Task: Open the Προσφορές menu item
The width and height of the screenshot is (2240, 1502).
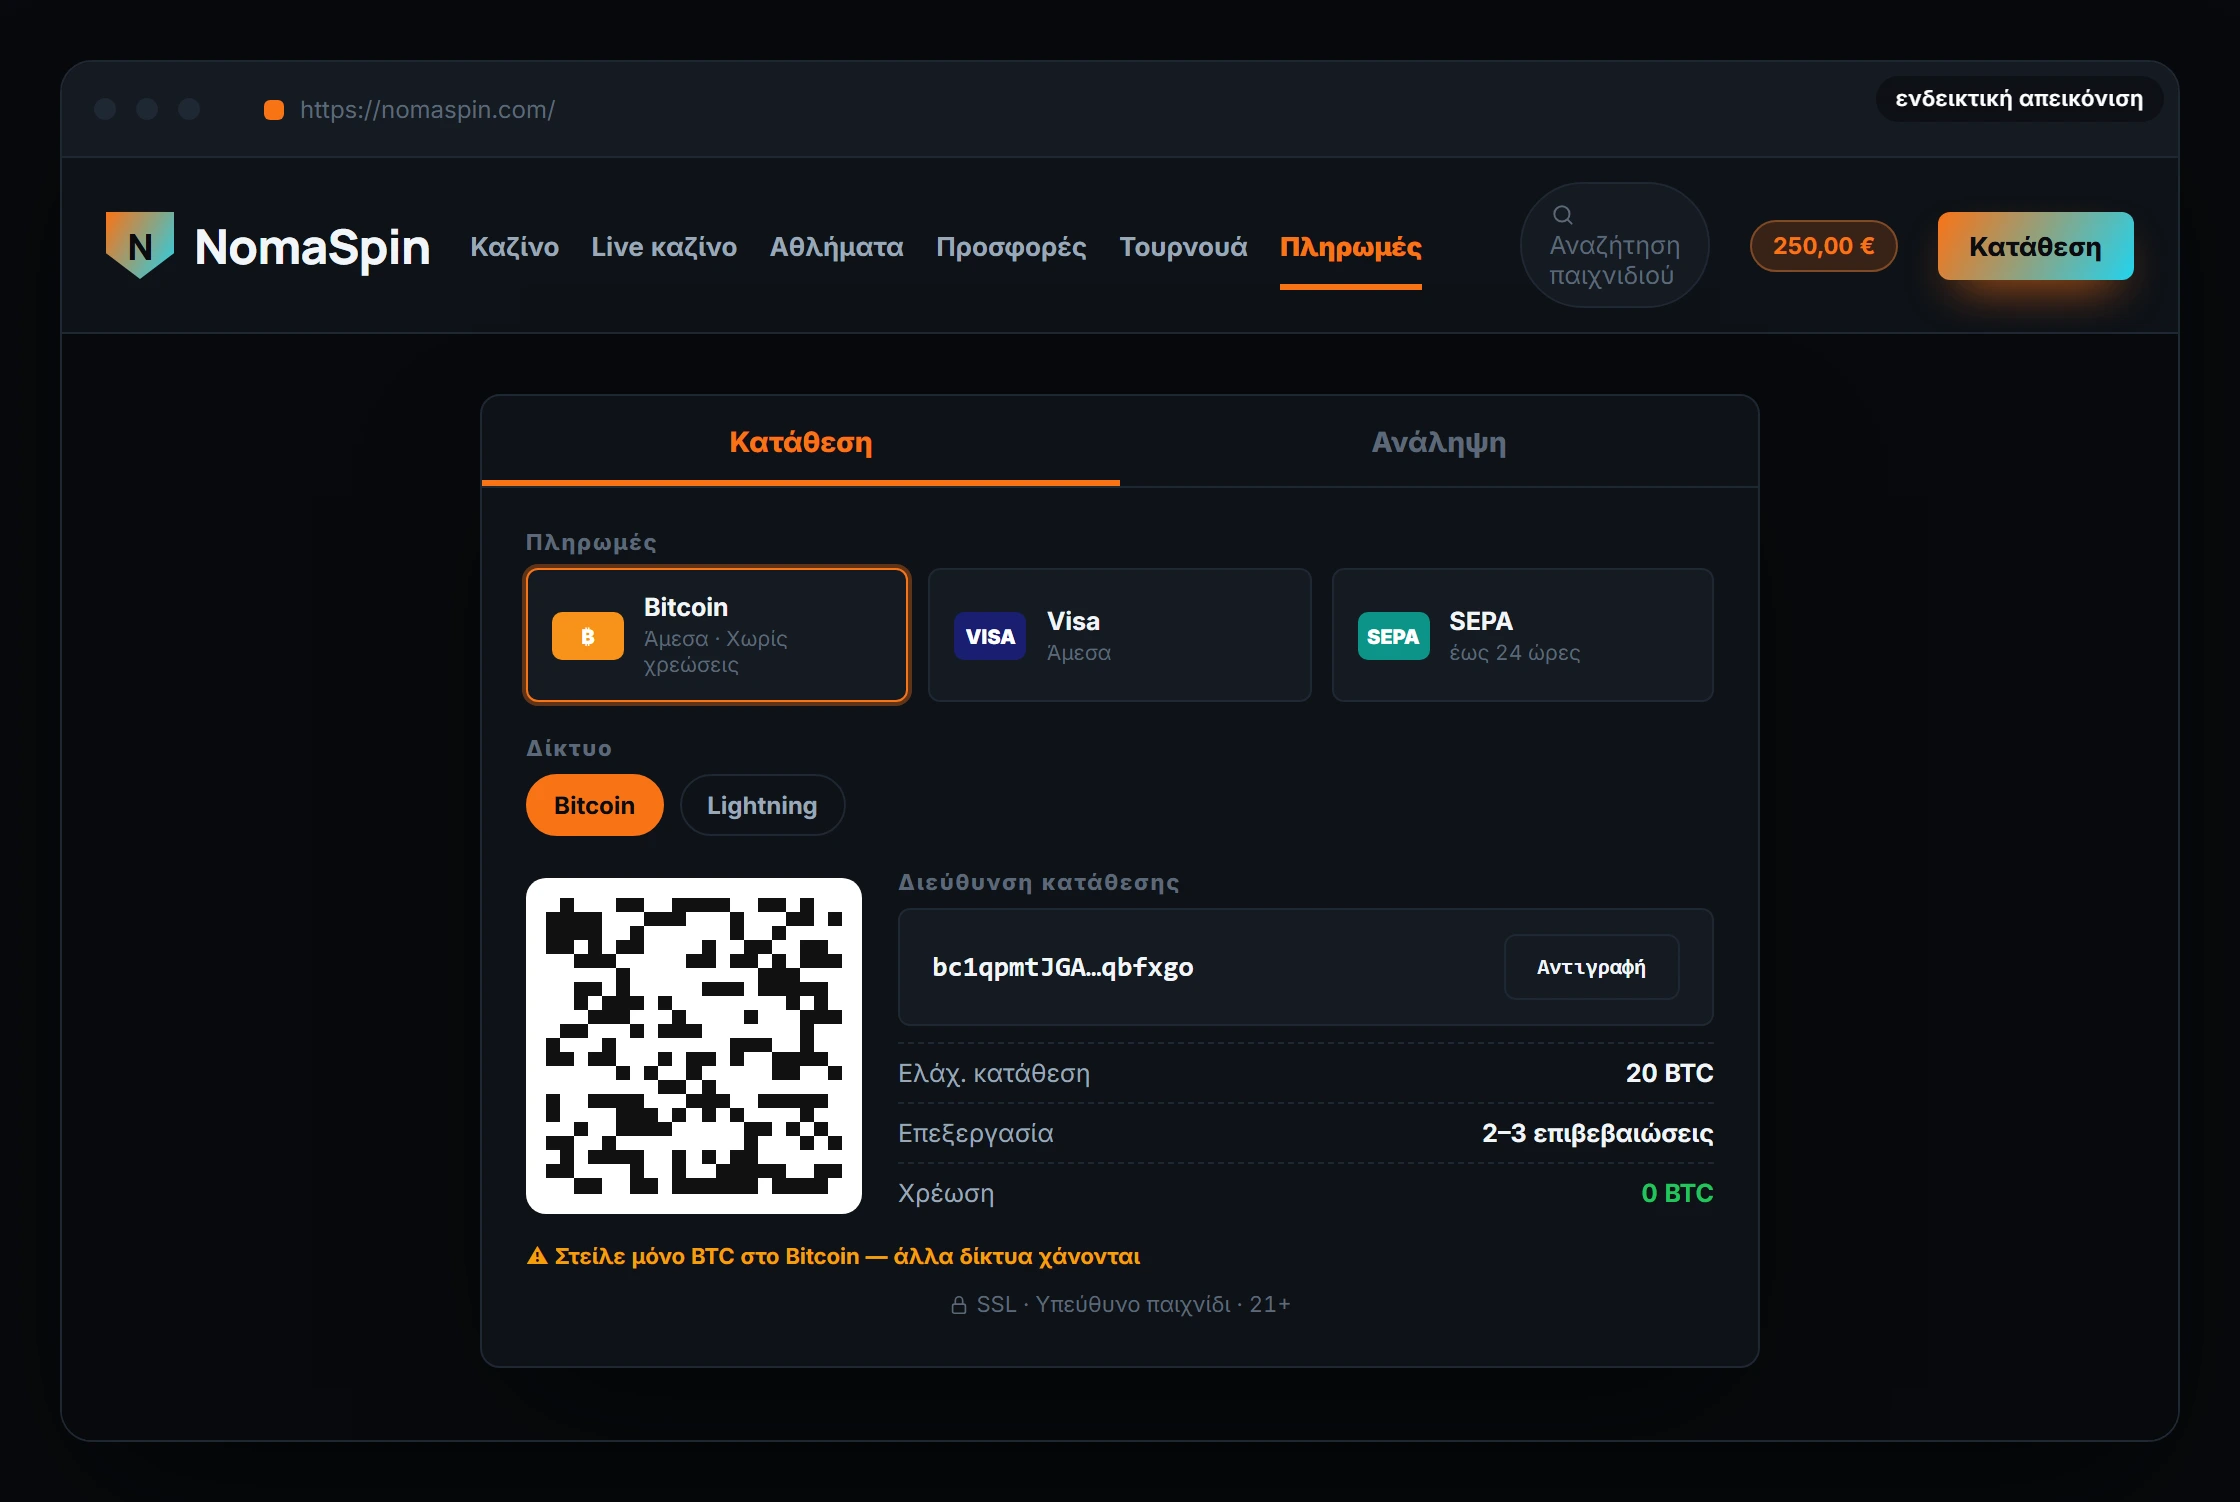Action: [1011, 246]
